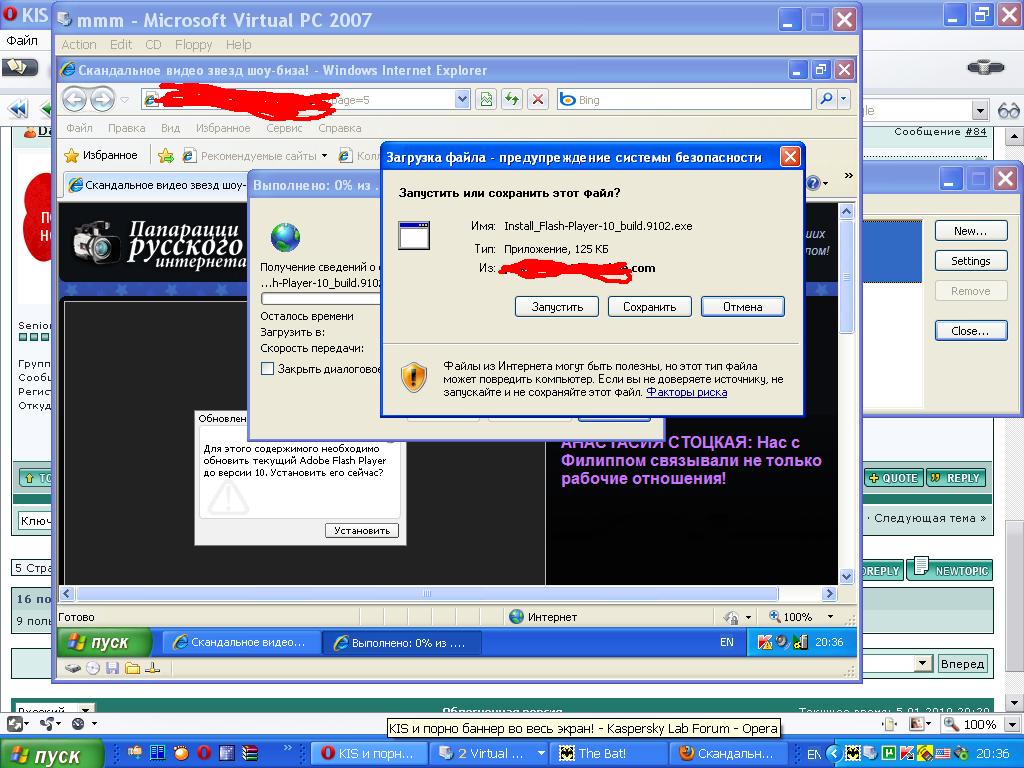Click New... in Virtual PC Console
Image resolution: width=1024 pixels, height=768 pixels.
point(970,231)
